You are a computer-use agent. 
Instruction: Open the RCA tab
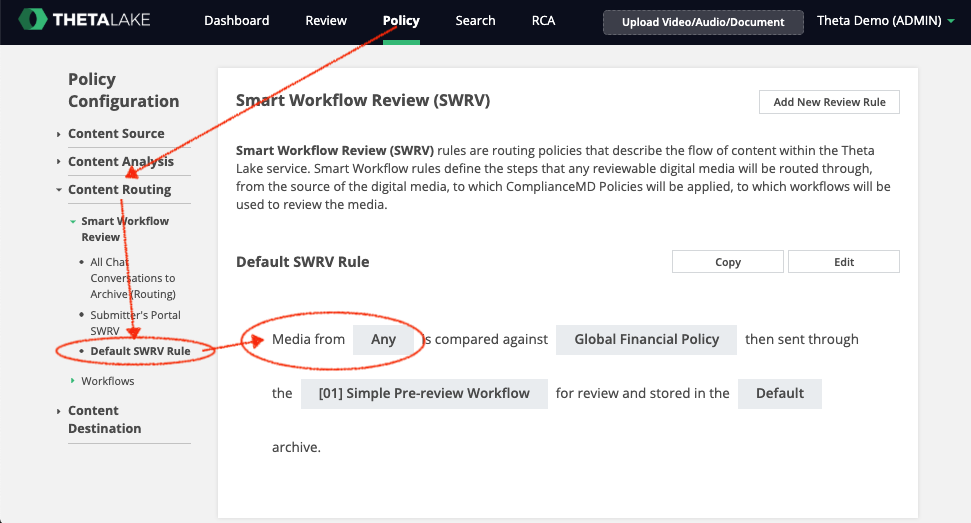(x=543, y=20)
